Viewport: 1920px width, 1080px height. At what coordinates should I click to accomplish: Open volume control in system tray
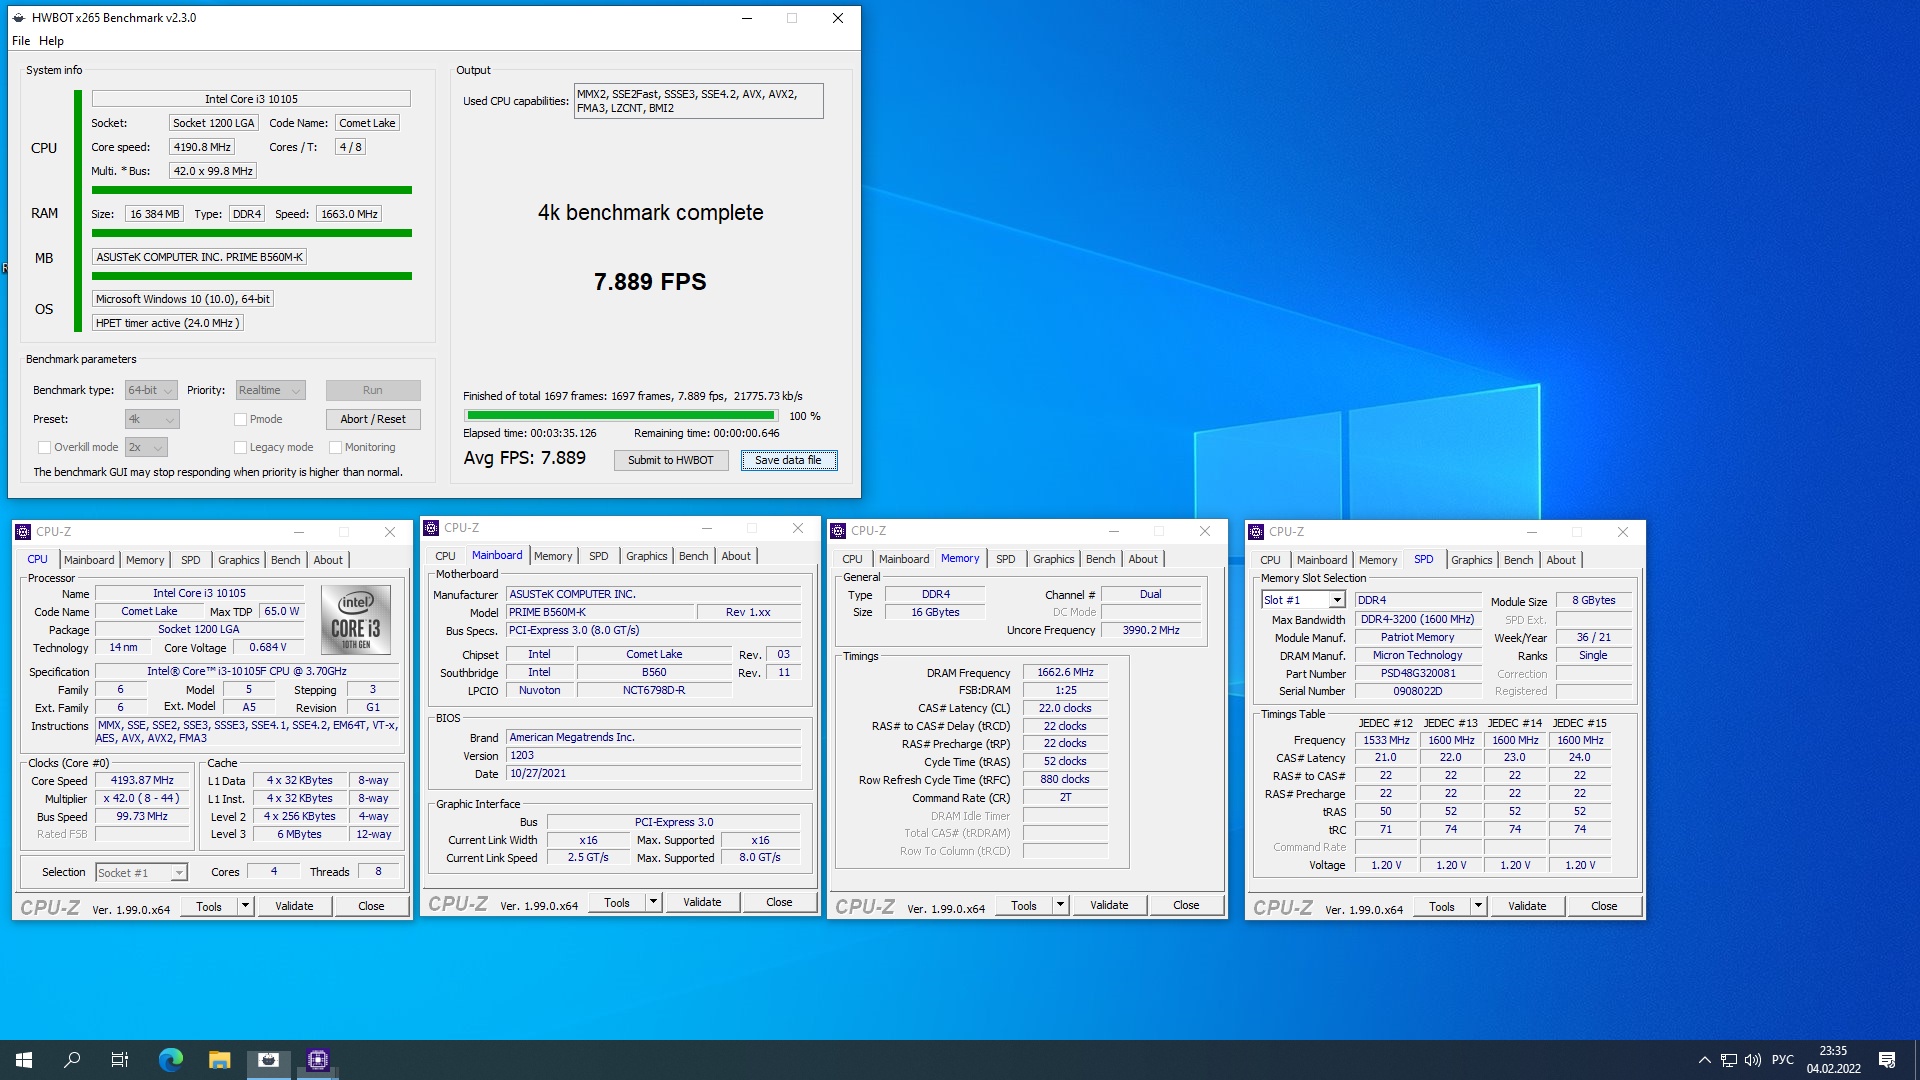(1752, 1060)
